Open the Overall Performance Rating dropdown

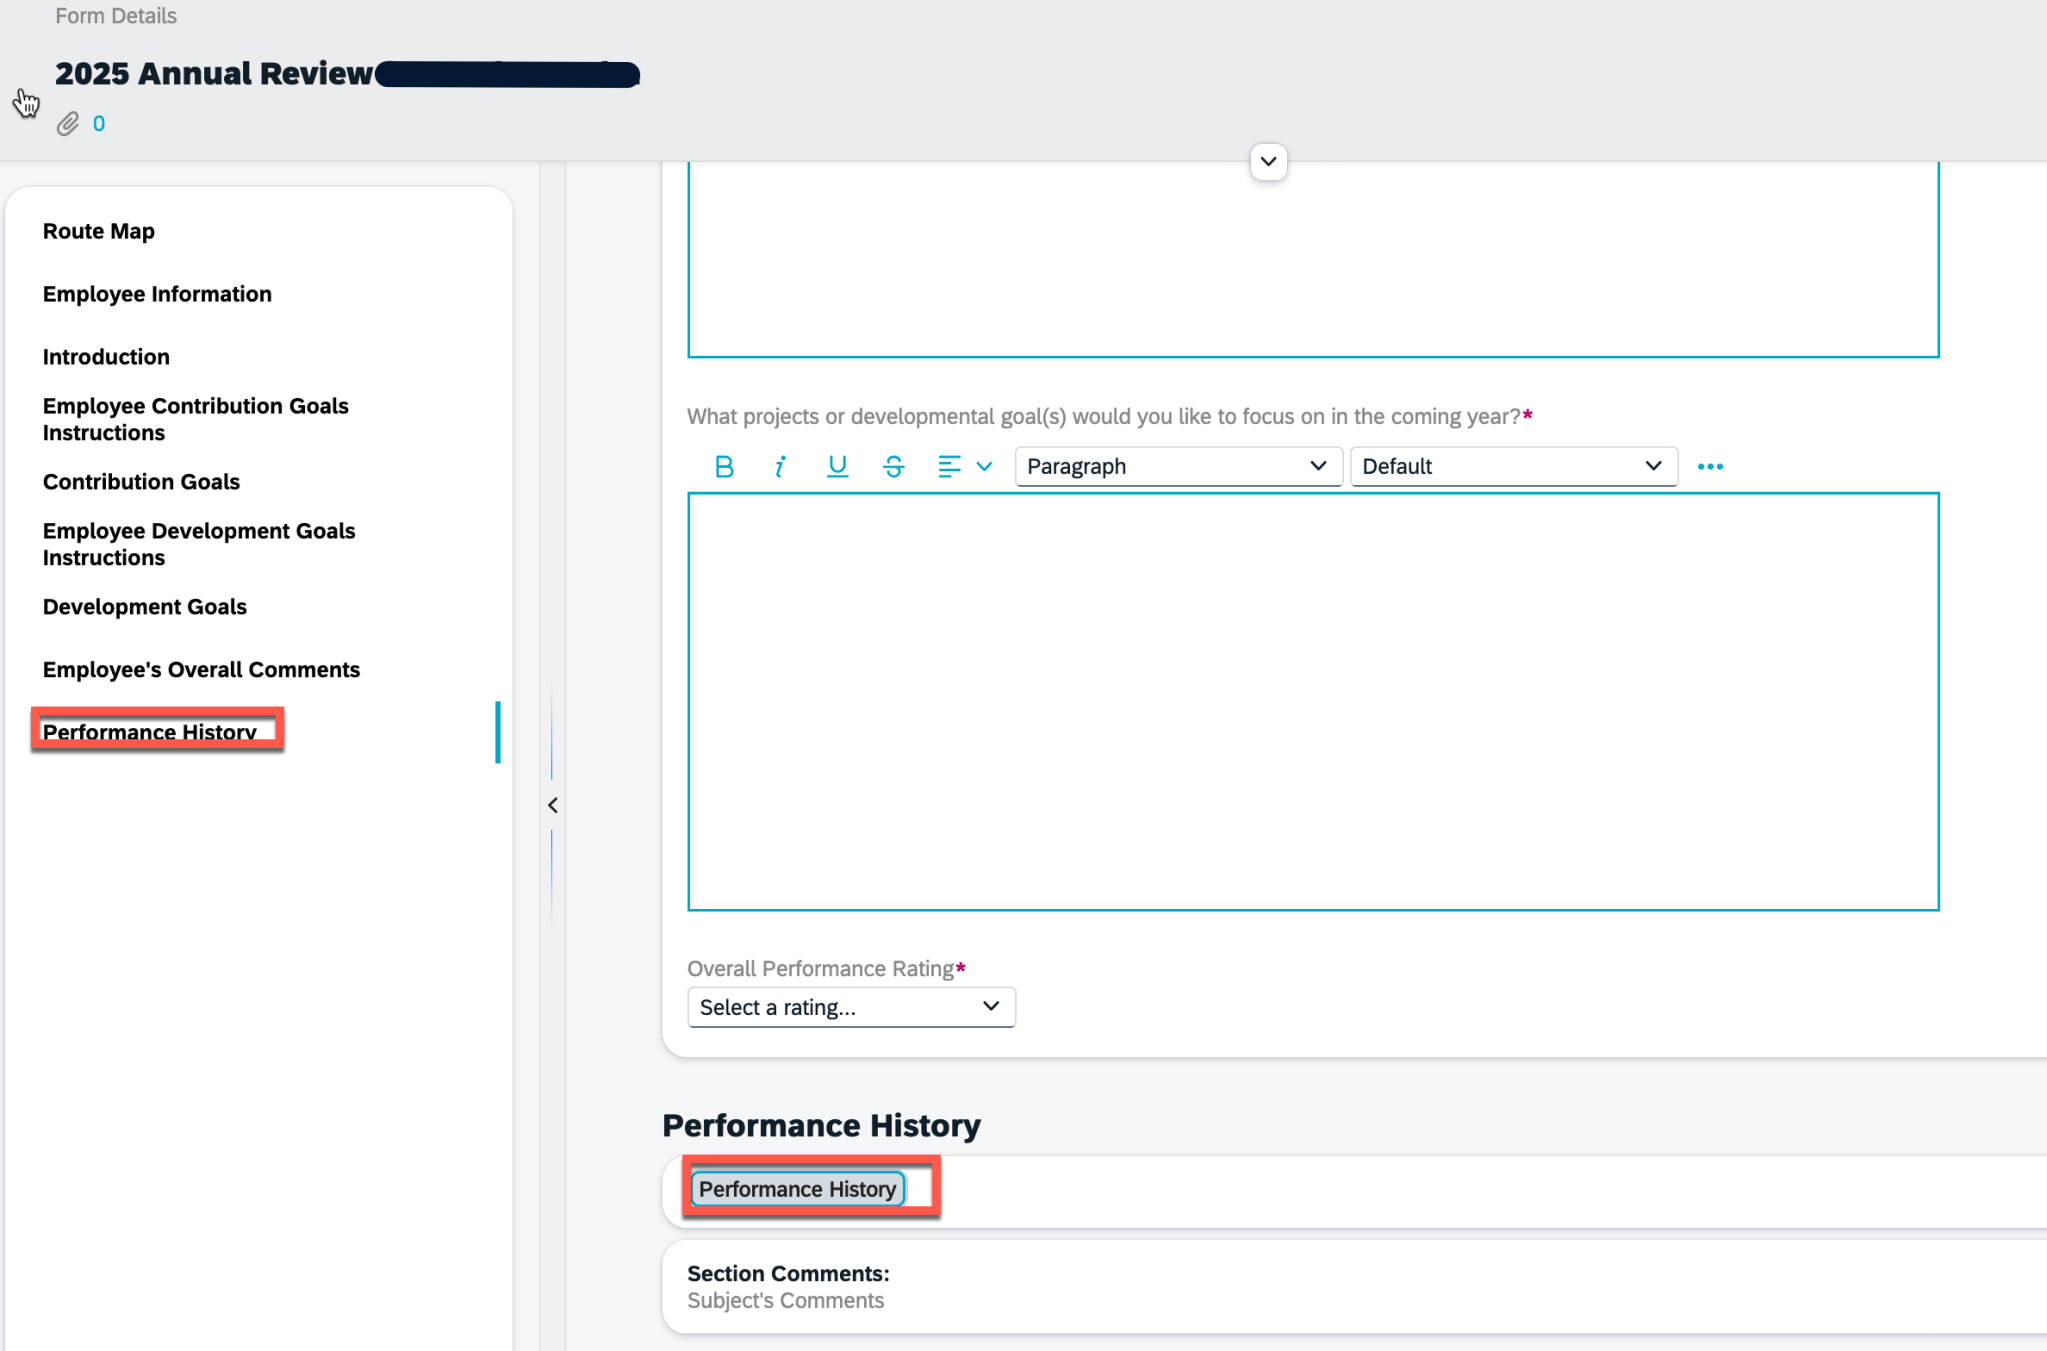(x=849, y=1007)
